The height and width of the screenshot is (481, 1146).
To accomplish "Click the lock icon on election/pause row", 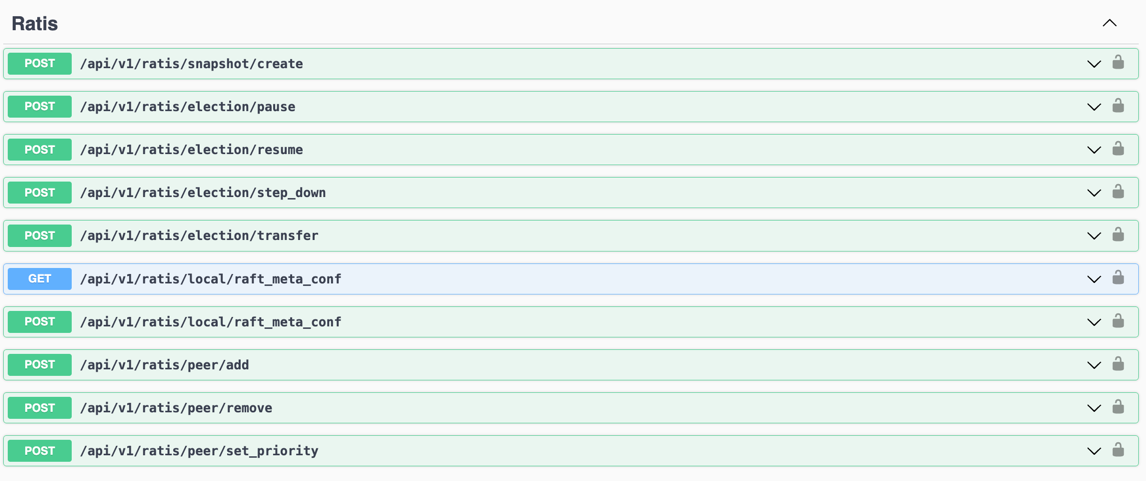I will click(x=1118, y=106).
